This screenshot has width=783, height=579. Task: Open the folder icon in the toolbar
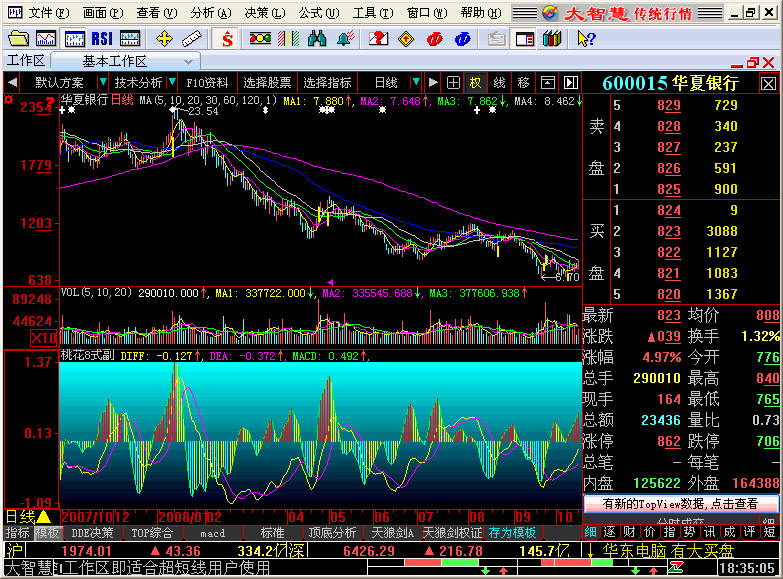click(x=18, y=38)
